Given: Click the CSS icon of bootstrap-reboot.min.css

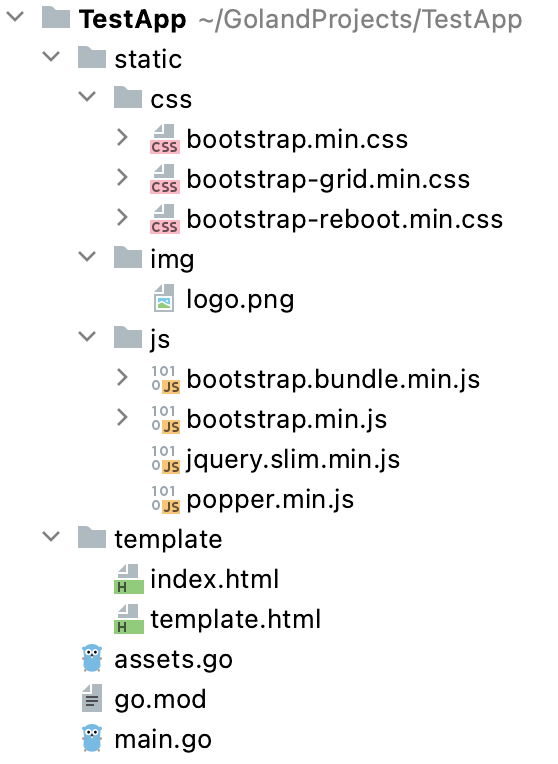Looking at the screenshot, I should 165,219.
